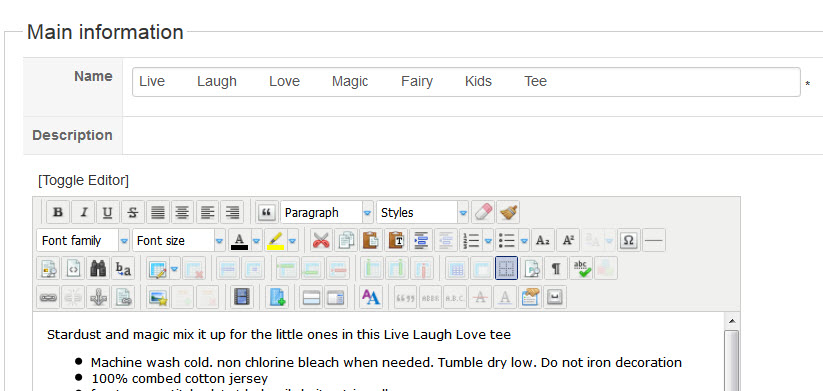Image resolution: width=823 pixels, height=391 pixels.
Task: Open the Paragraph format dropdown
Action: [x=327, y=213]
